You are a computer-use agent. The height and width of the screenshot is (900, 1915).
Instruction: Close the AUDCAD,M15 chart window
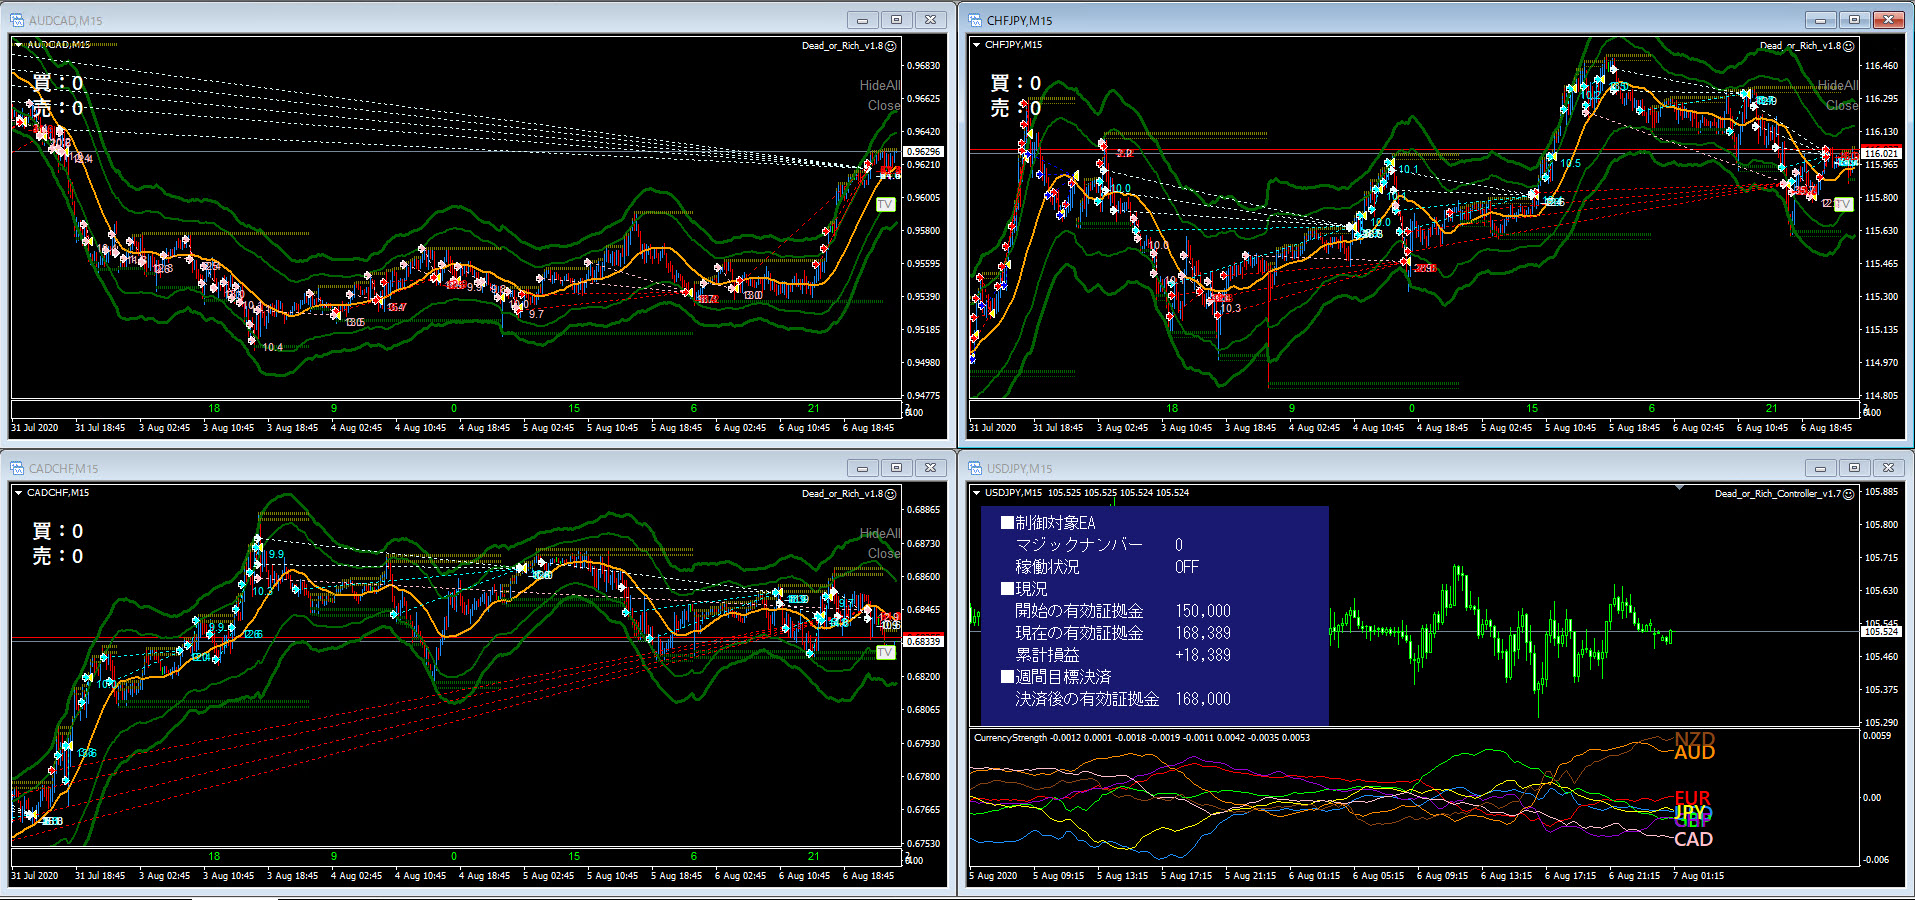[930, 20]
